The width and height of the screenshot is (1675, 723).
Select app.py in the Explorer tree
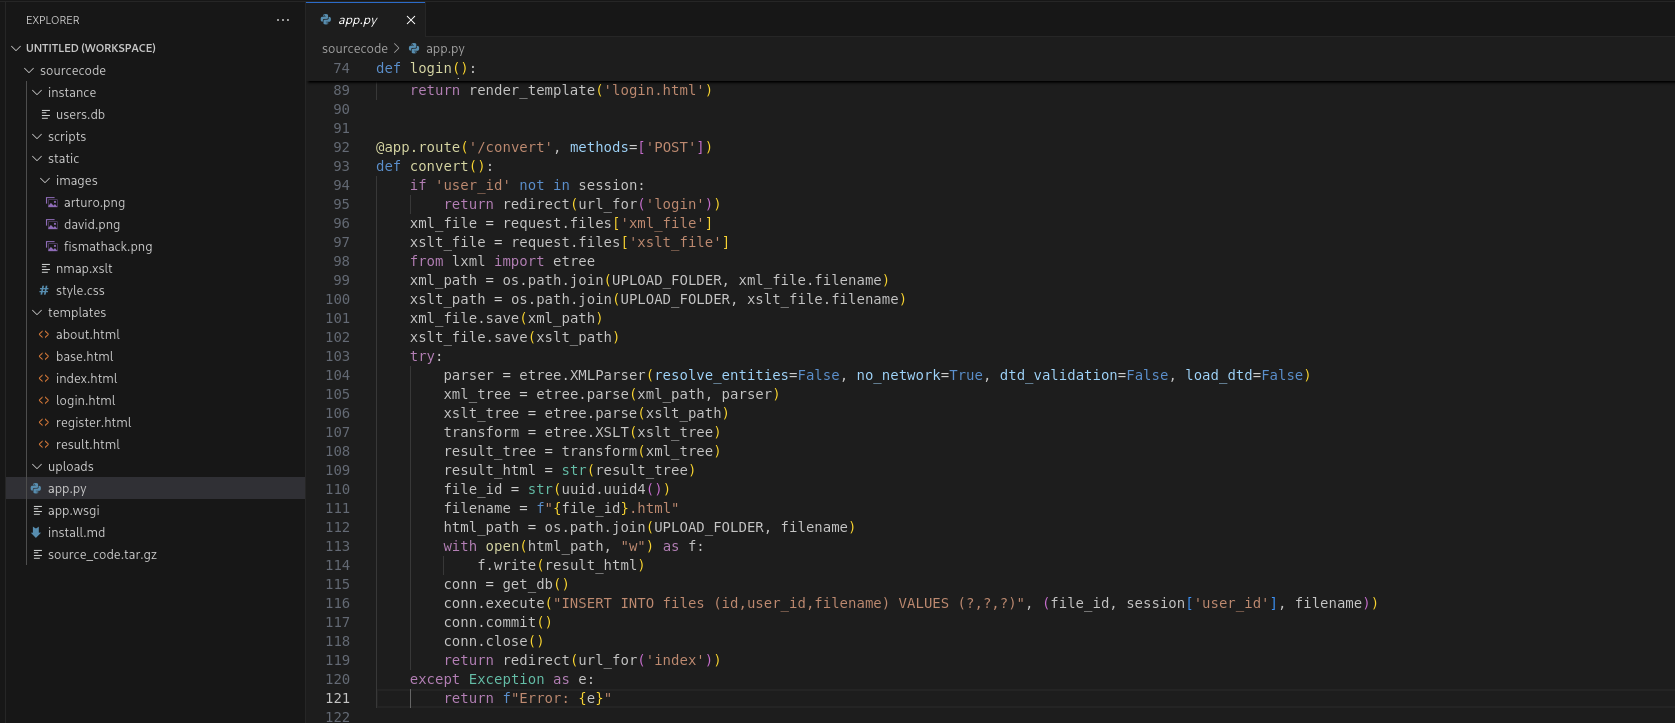click(155, 489)
